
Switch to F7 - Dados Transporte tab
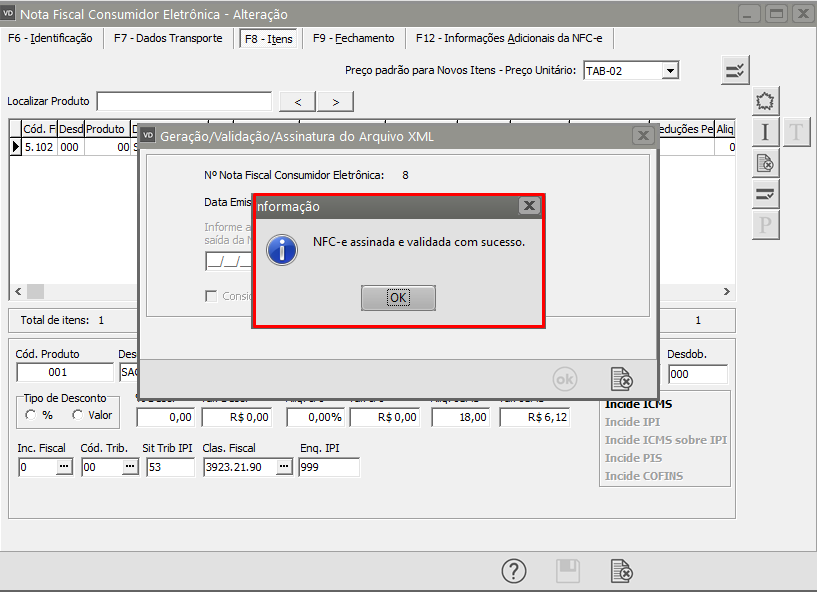[168, 39]
